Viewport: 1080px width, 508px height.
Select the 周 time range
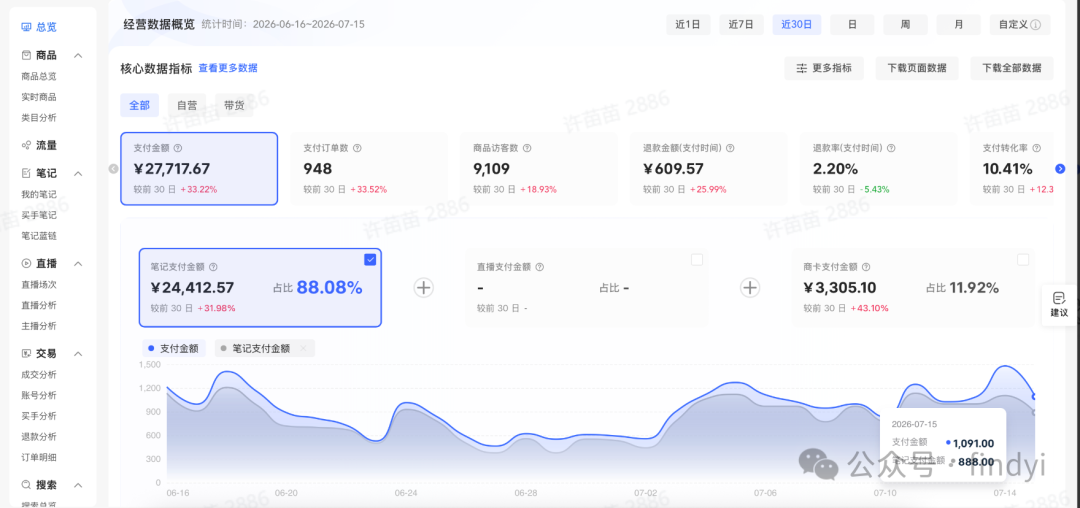click(905, 25)
